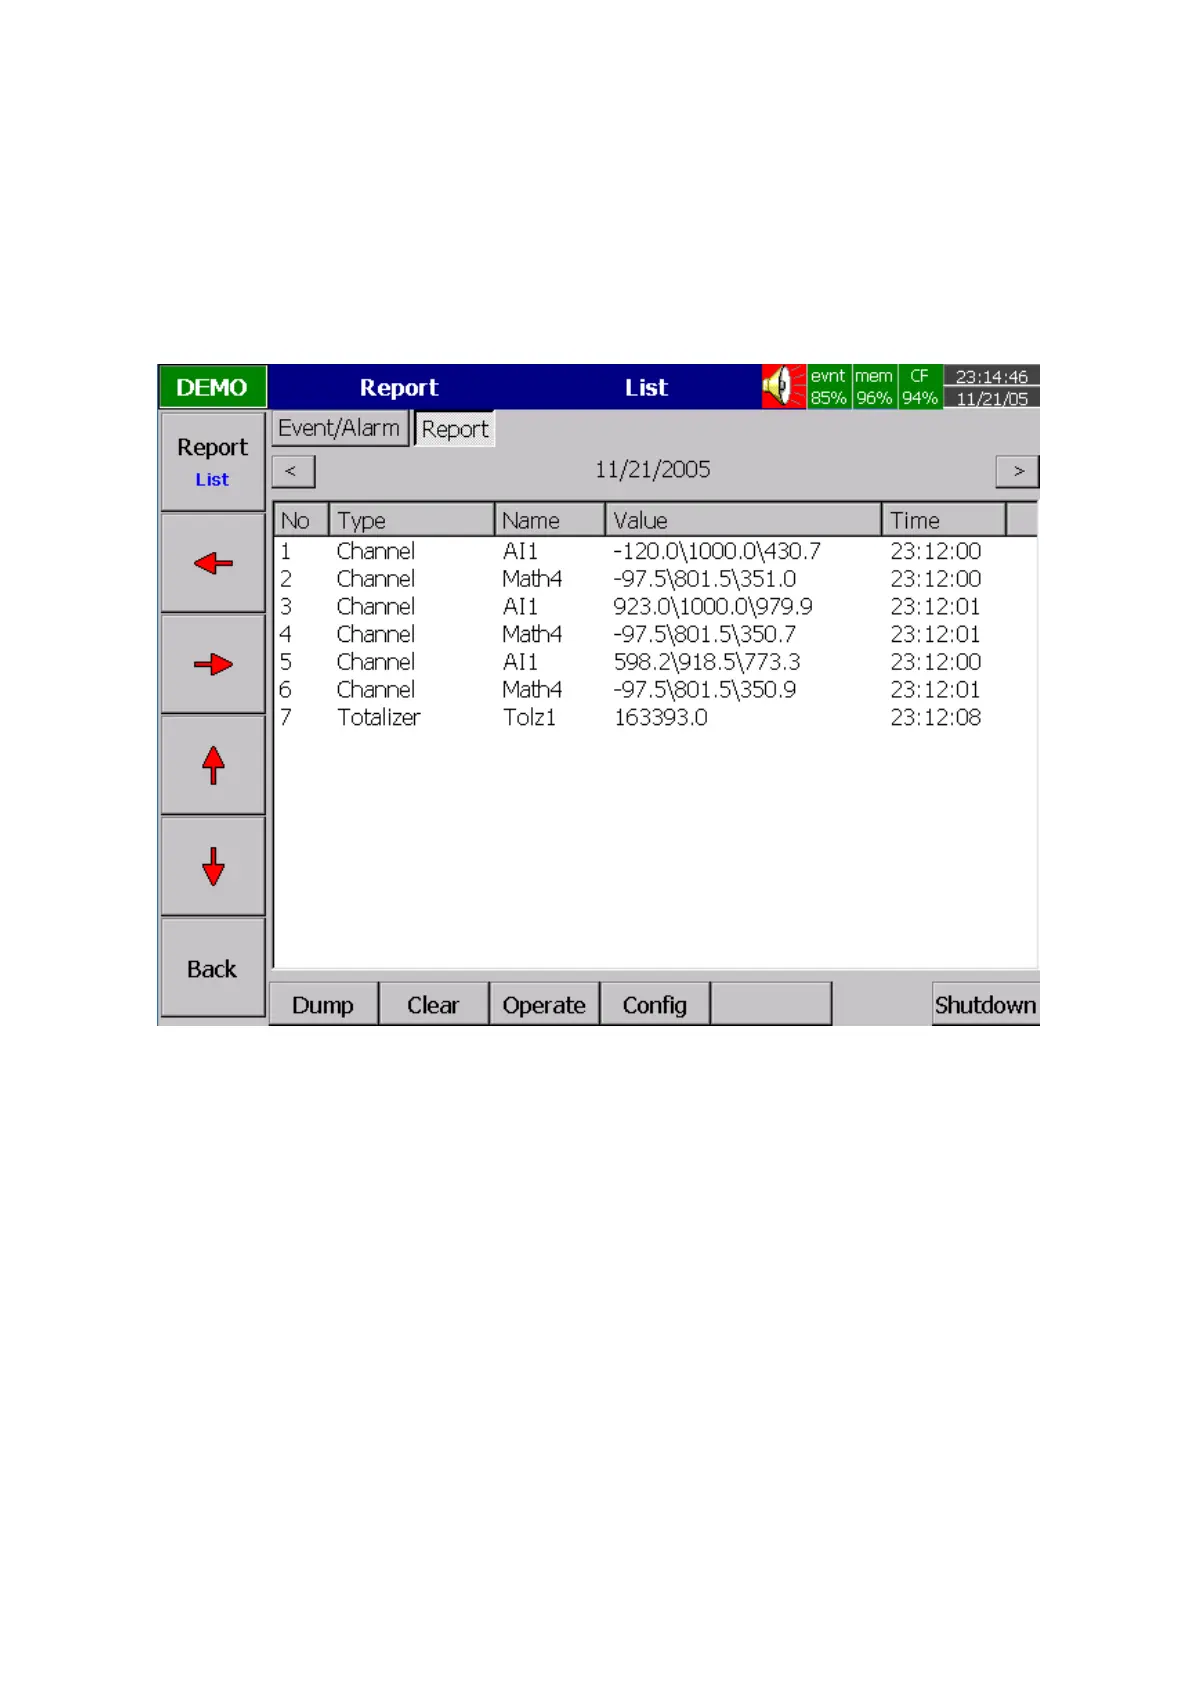Click the CF 94% indicator
This screenshot has height=1684, width=1190.
(920, 386)
